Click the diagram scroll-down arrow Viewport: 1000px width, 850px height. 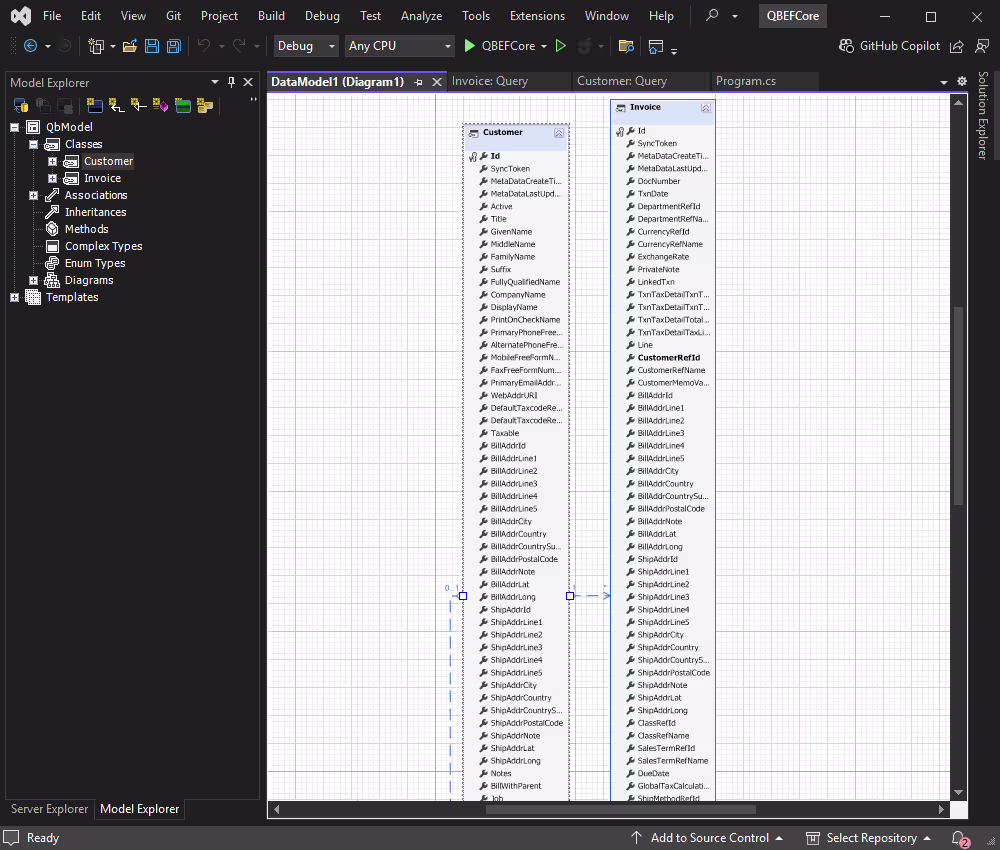tap(959, 793)
